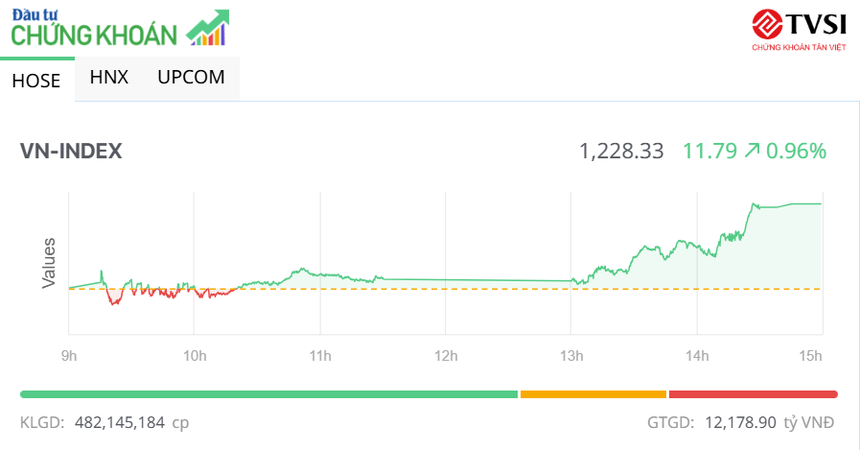This screenshot has width=860, height=450.
Task: Click the red decliners bar segment
Action: (x=753, y=394)
